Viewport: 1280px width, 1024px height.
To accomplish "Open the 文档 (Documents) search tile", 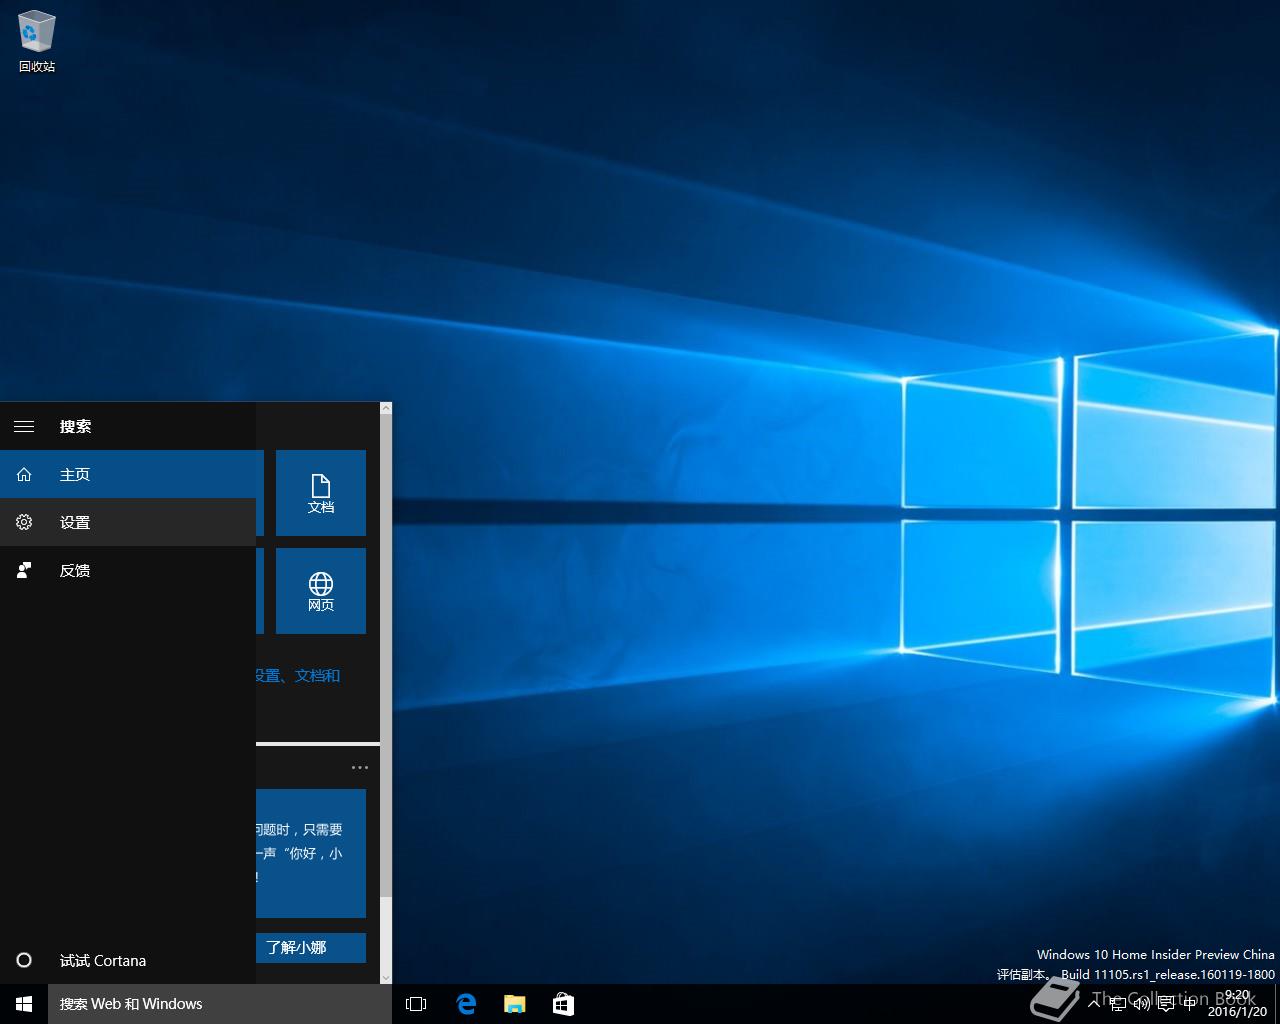I will click(320, 492).
